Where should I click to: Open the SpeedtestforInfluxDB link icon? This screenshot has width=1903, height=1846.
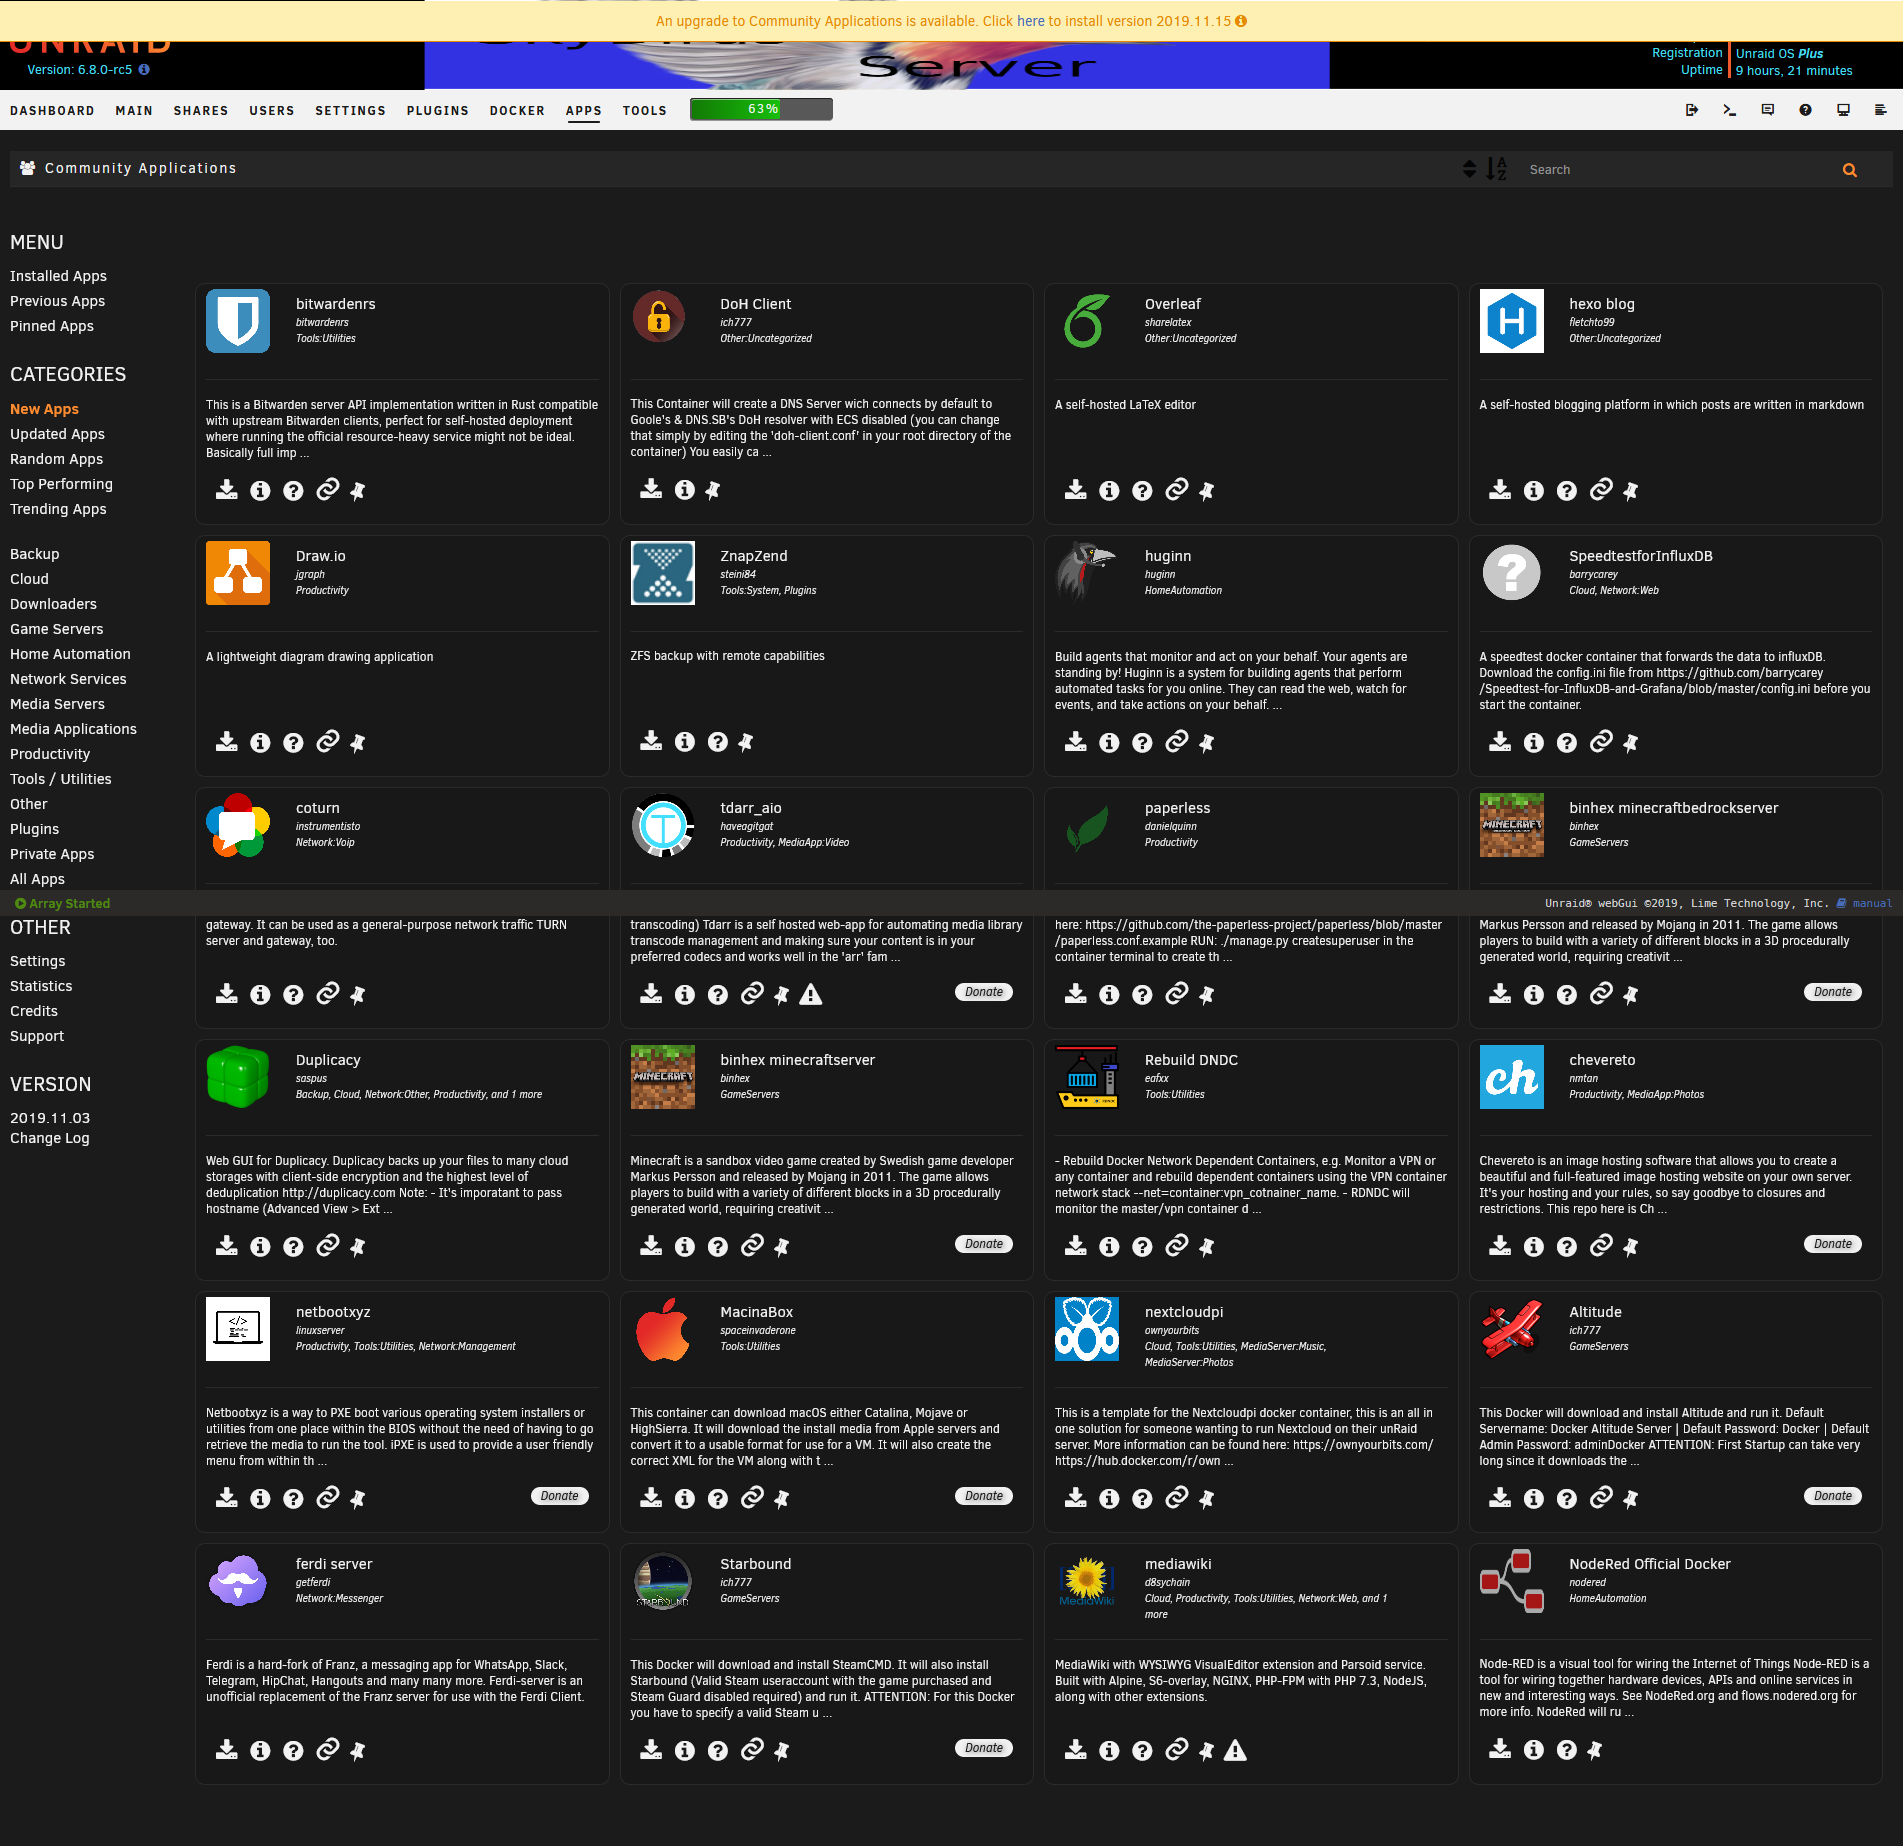1601,741
